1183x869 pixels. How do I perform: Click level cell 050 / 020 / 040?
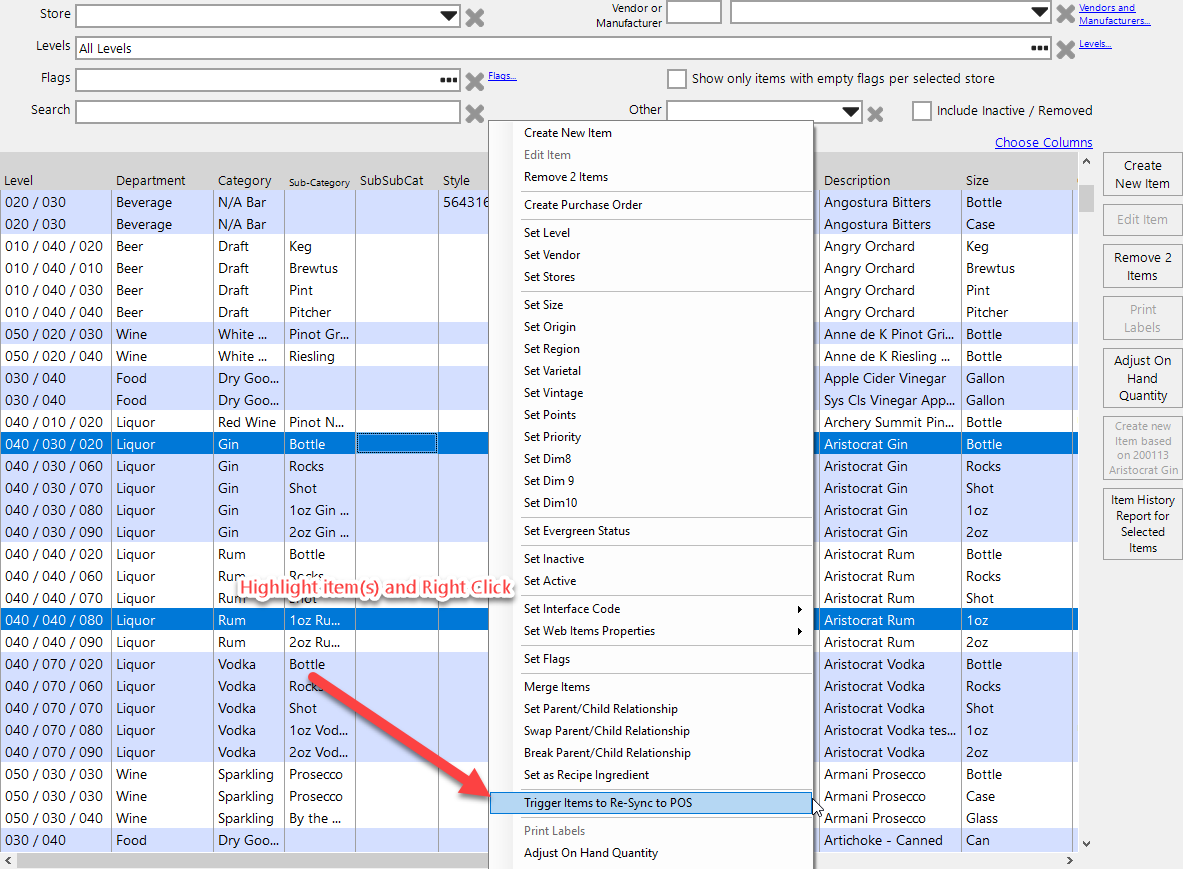click(x=56, y=356)
